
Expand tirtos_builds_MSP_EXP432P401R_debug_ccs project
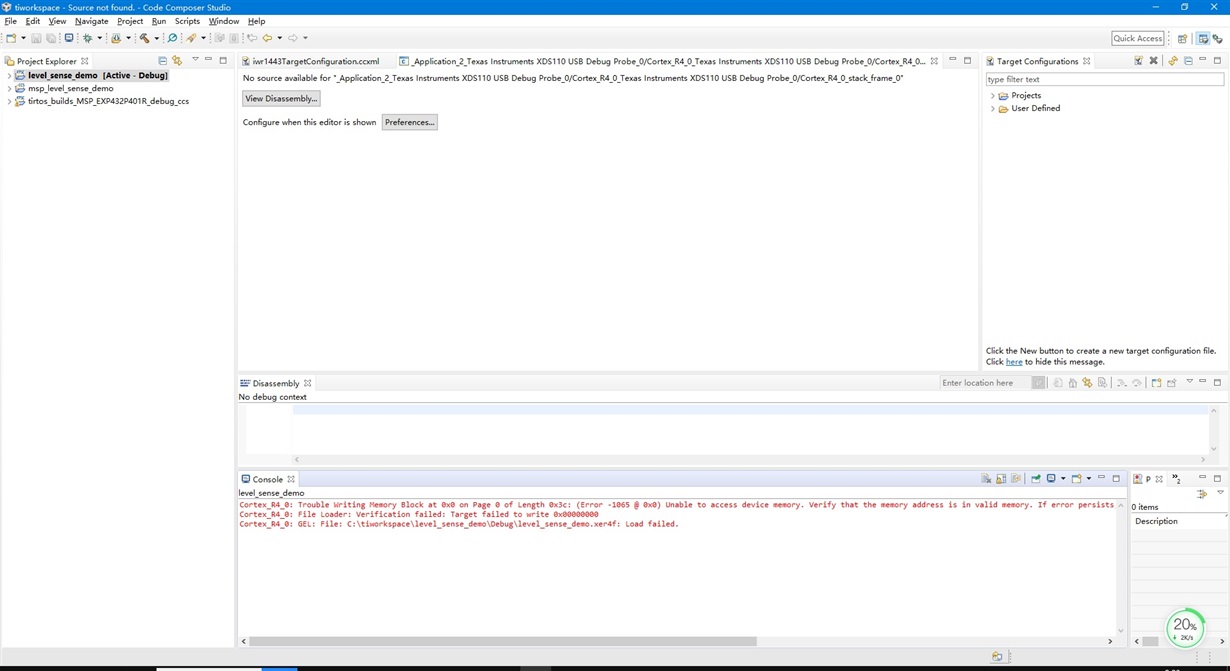pos(9,101)
